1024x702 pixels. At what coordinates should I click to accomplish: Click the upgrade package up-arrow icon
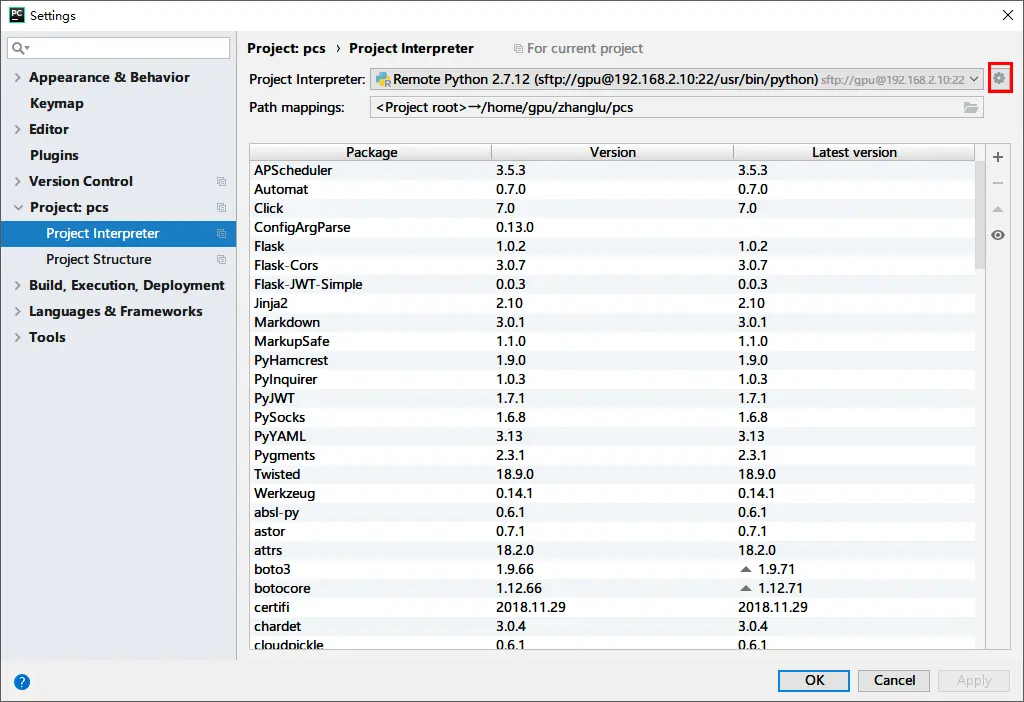[x=998, y=210]
